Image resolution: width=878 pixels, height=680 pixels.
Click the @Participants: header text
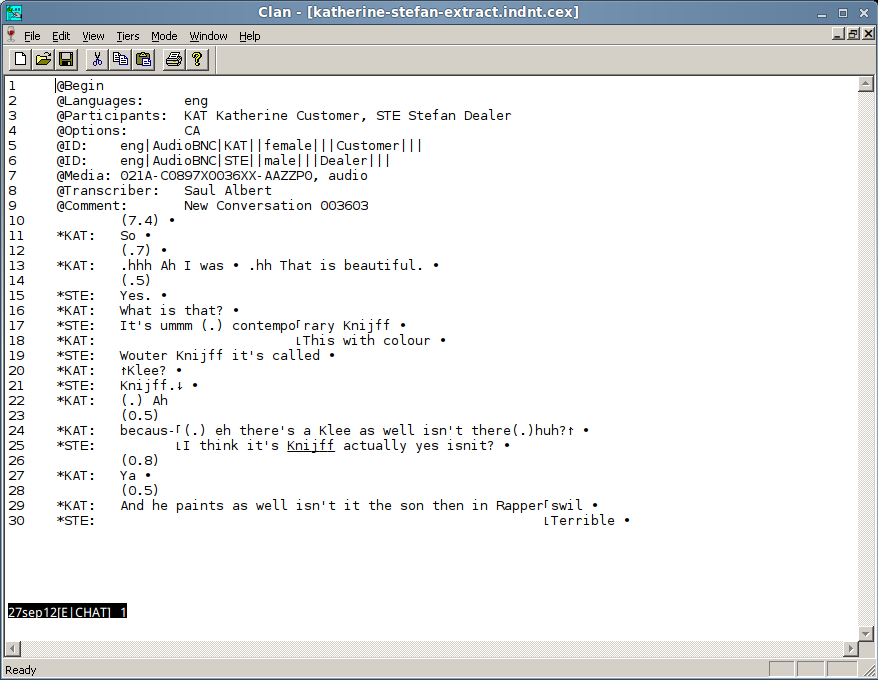click(x=111, y=116)
